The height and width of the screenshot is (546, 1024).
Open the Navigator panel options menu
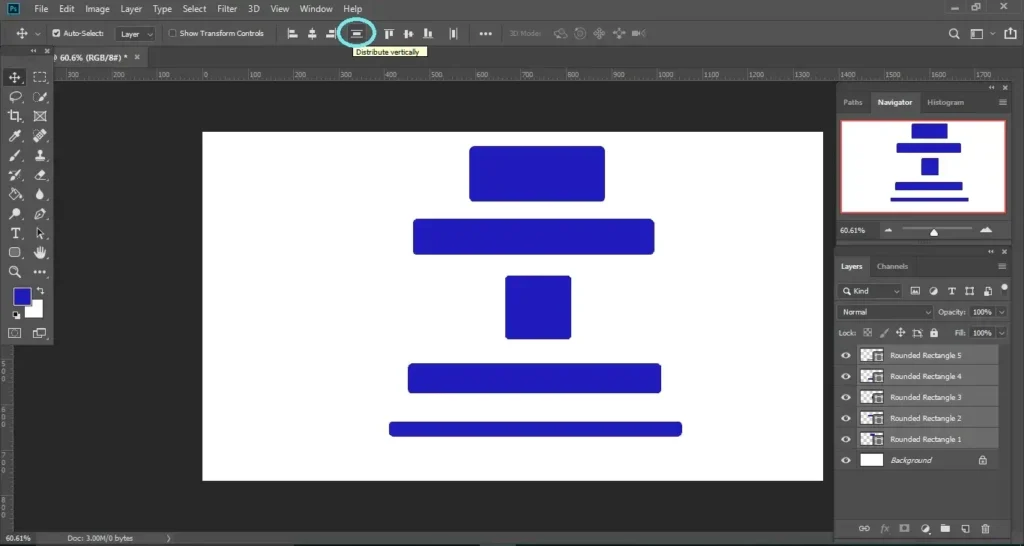pyautogui.click(x=1002, y=103)
